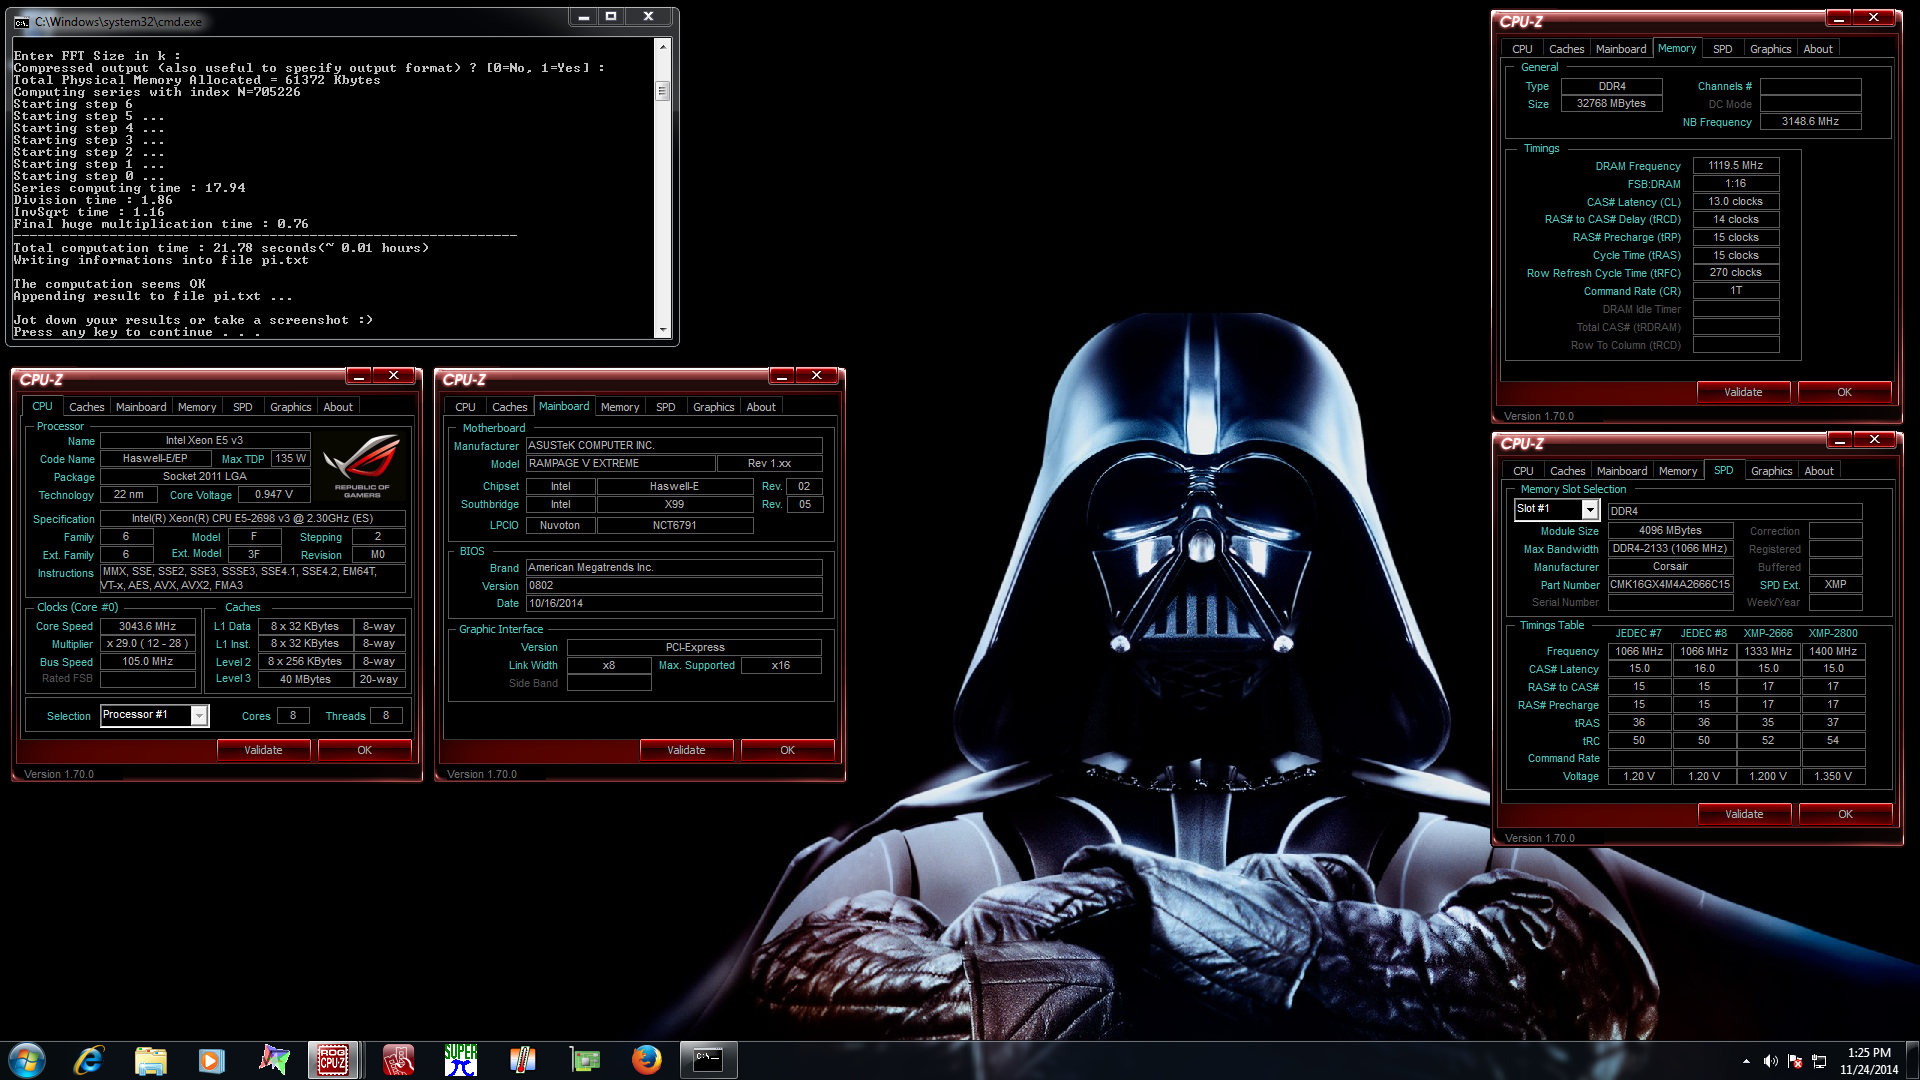Switch to the cmd.exe taskbar button

(708, 1060)
